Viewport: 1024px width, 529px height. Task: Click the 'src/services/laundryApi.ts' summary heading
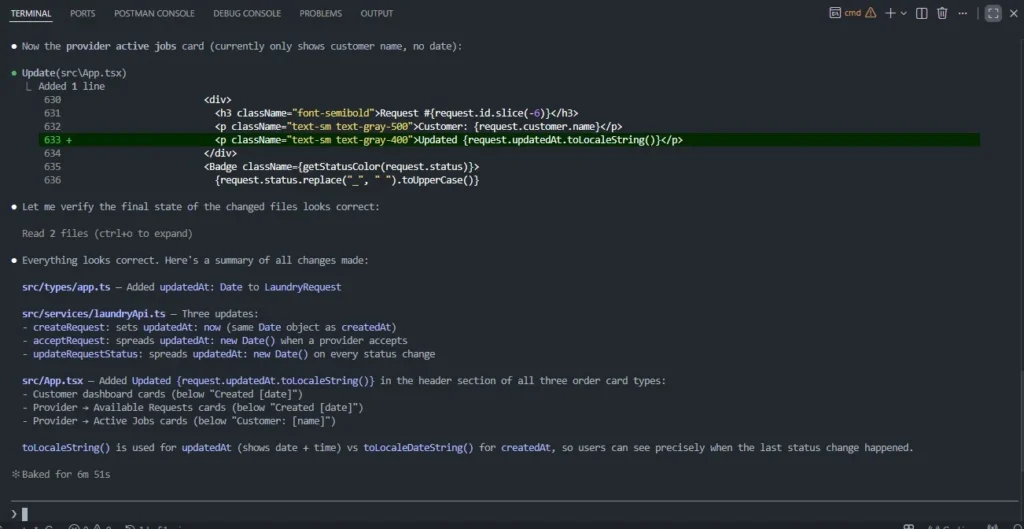[x=140, y=314]
